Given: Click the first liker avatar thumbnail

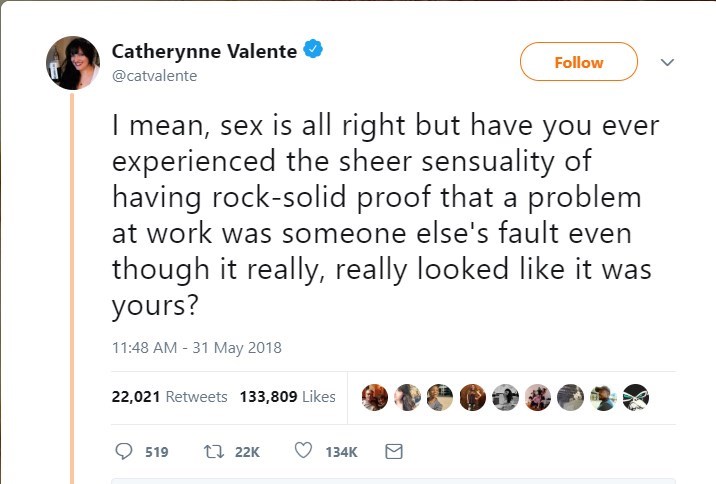Looking at the screenshot, I should 374,397.
